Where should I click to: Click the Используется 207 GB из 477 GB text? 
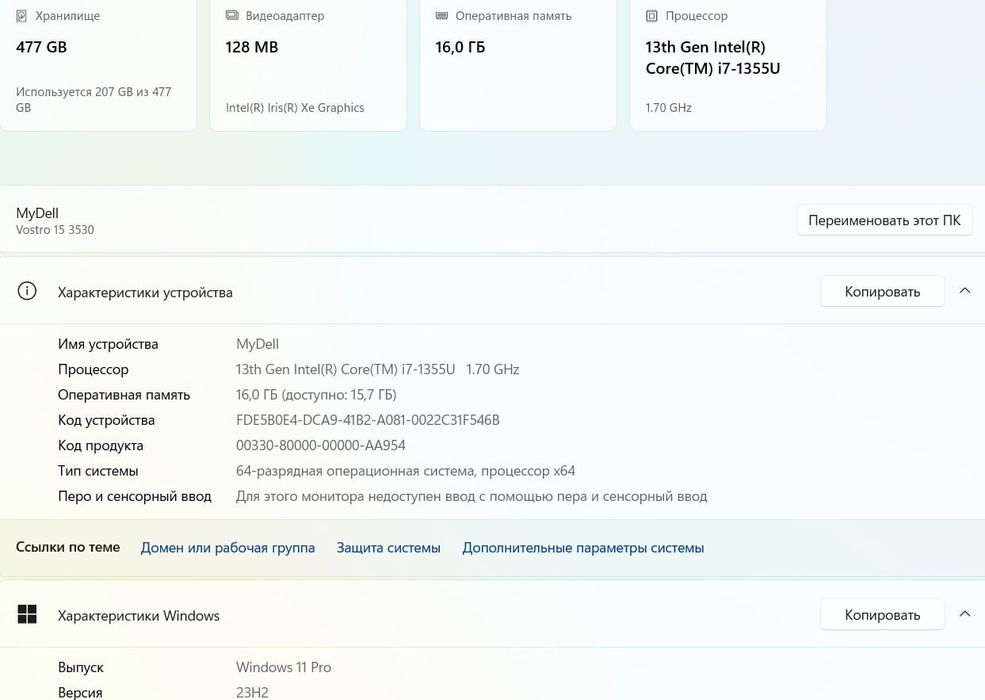94,99
